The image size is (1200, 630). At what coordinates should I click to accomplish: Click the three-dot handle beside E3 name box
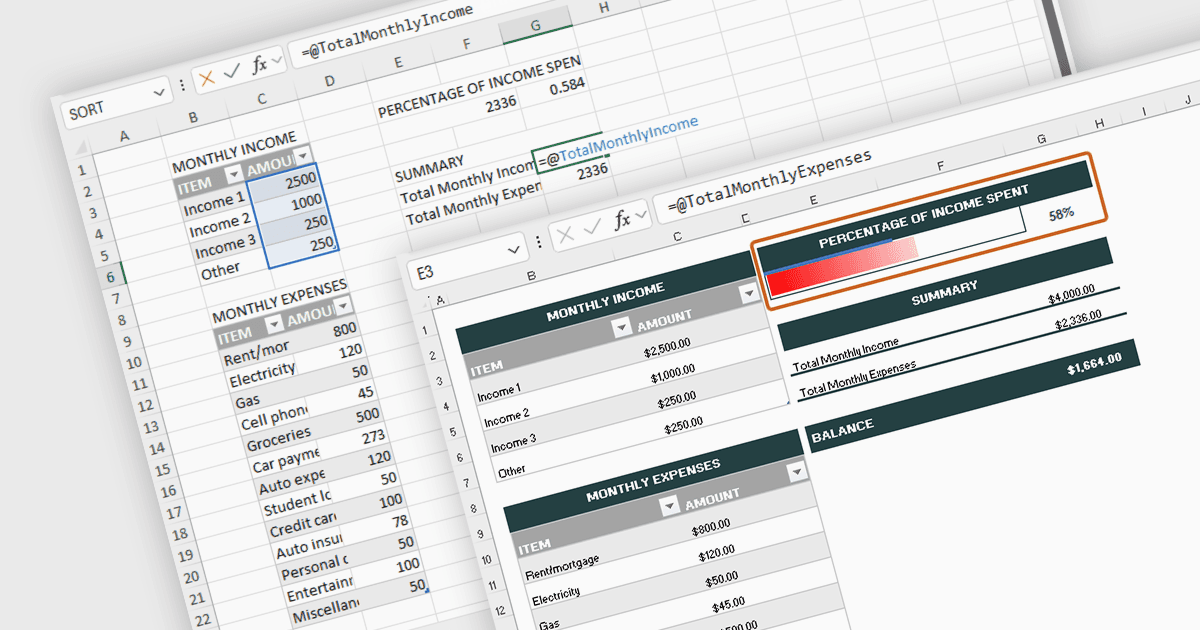540,242
